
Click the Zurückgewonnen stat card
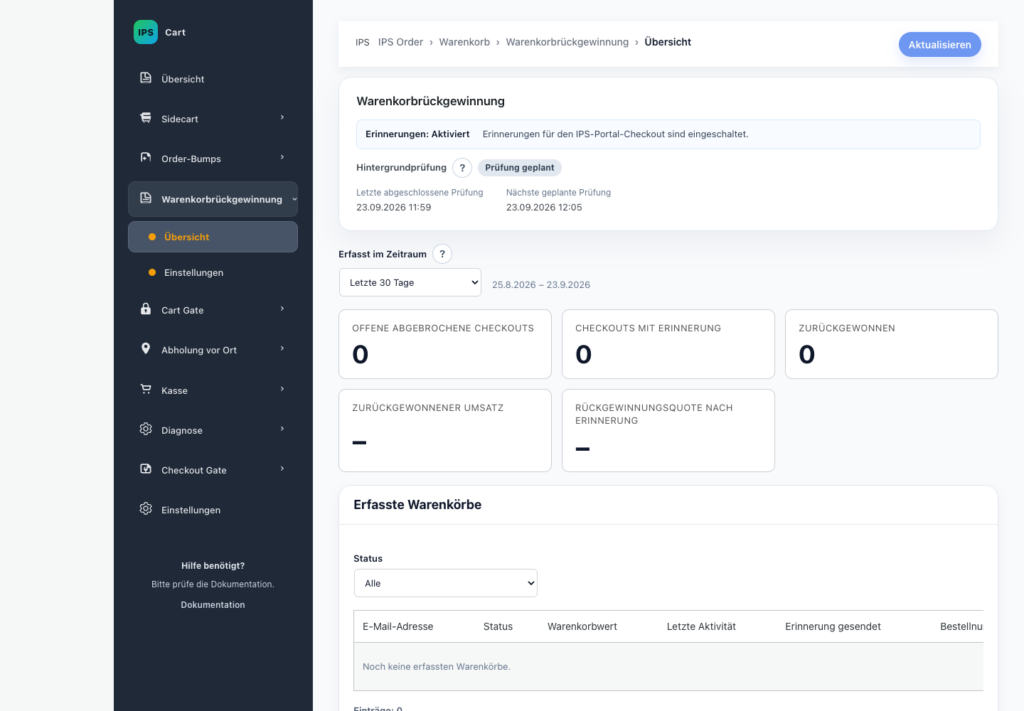click(891, 344)
